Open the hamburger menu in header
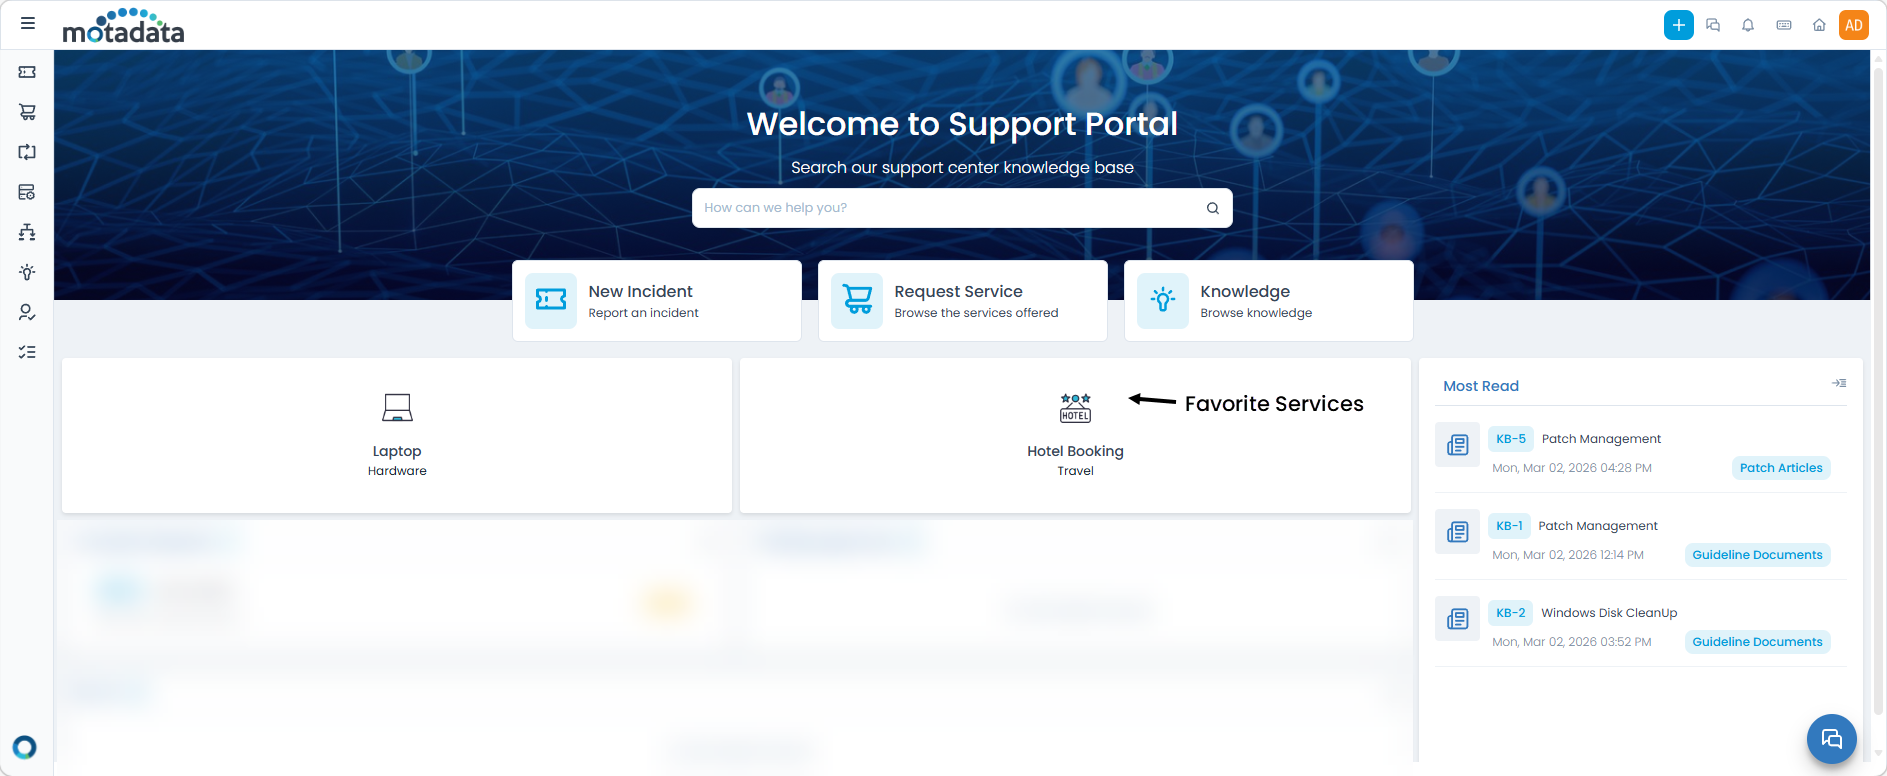The width and height of the screenshot is (1887, 776). click(28, 23)
